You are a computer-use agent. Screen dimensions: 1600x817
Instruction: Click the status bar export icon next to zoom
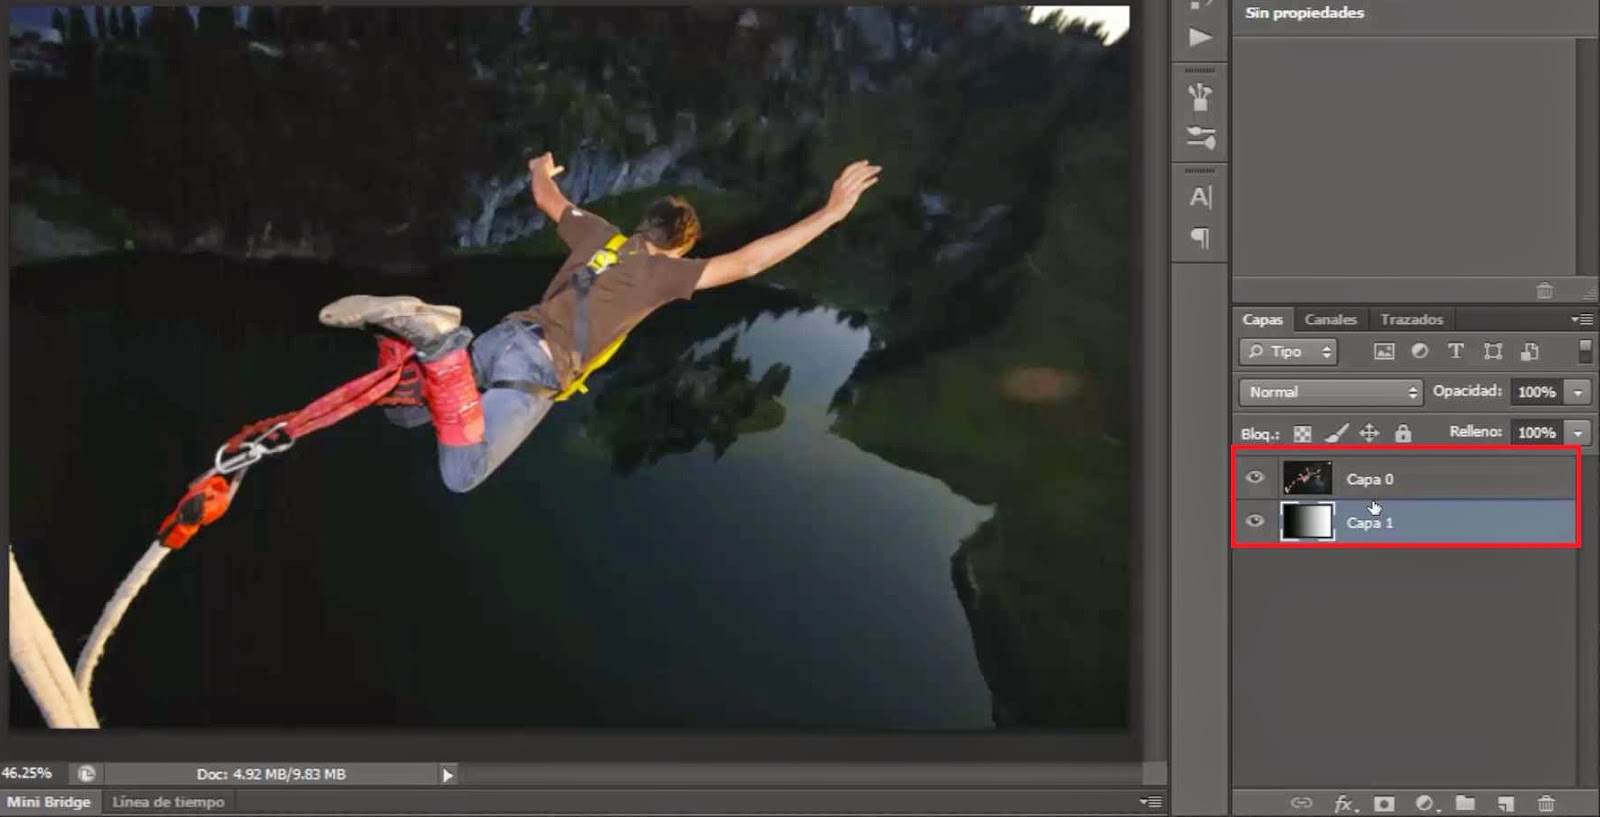coord(87,773)
